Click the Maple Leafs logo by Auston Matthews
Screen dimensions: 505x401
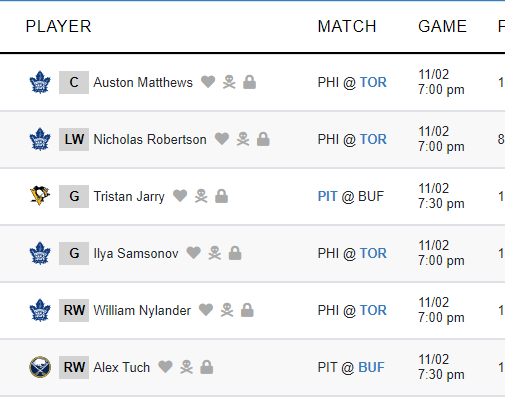[x=40, y=82]
